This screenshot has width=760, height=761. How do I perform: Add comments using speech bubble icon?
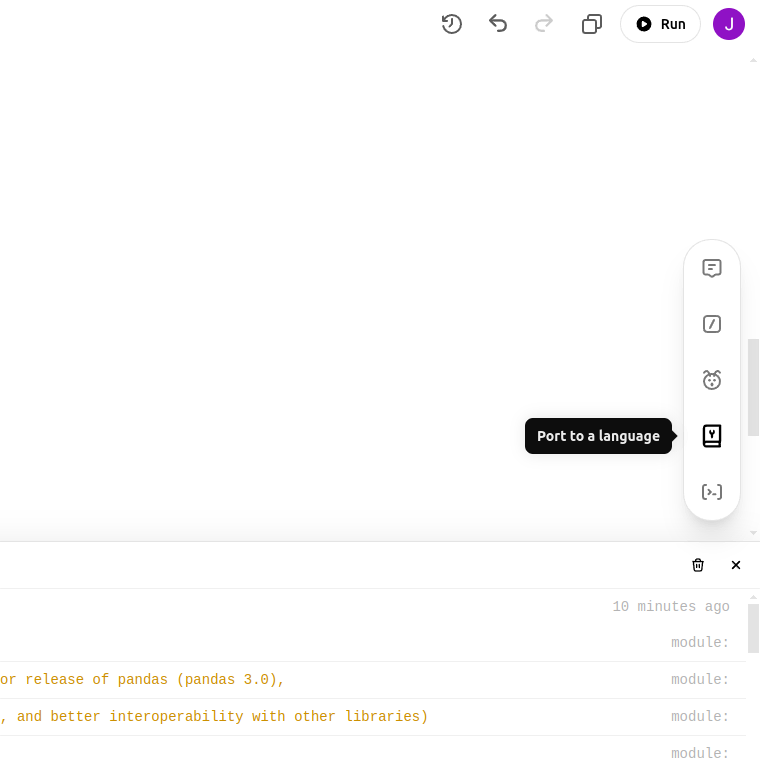click(x=712, y=268)
